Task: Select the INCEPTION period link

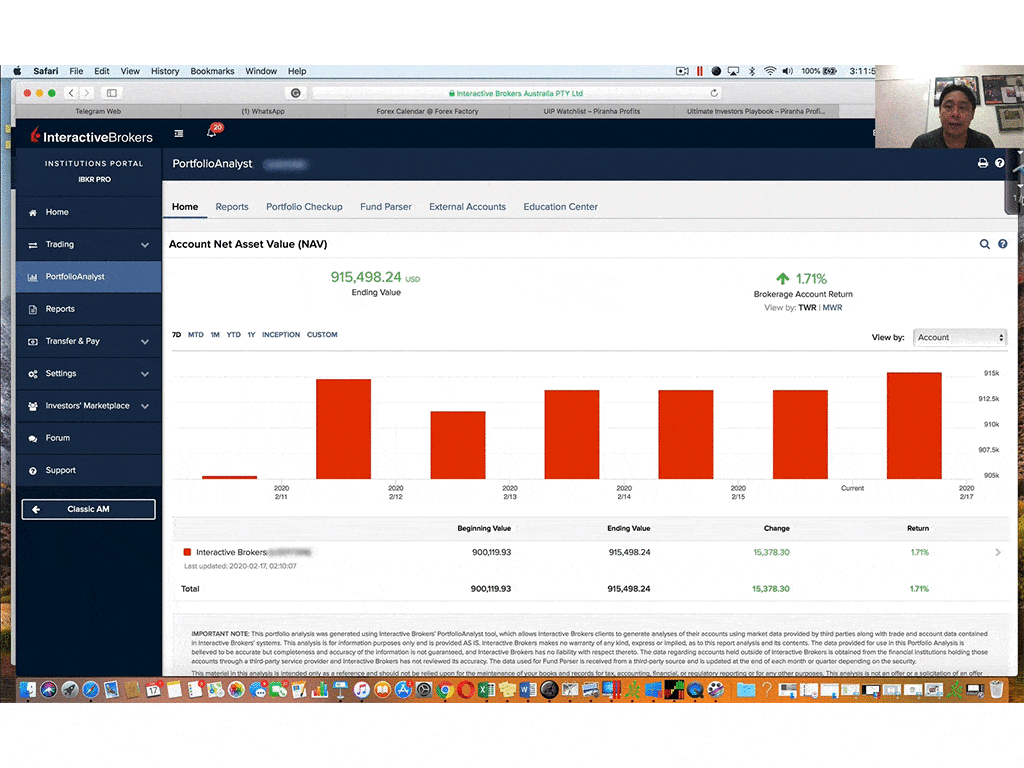Action: (281, 335)
